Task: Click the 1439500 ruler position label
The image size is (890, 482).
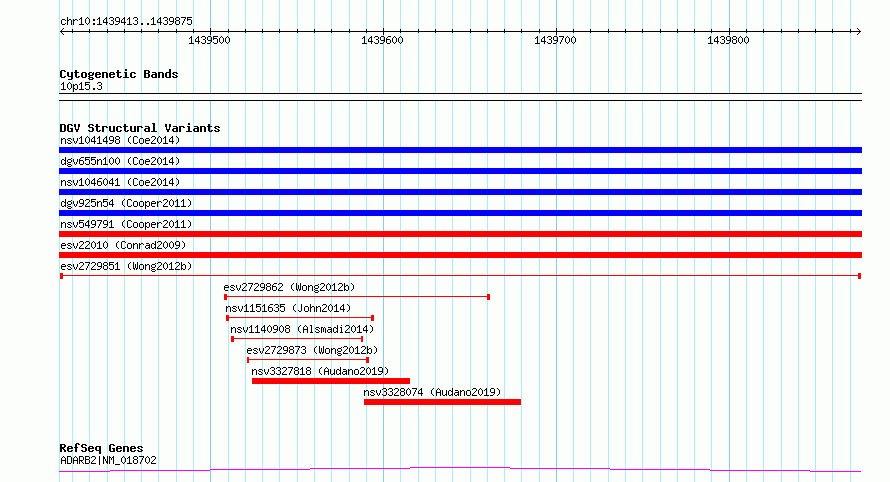Action: (209, 40)
